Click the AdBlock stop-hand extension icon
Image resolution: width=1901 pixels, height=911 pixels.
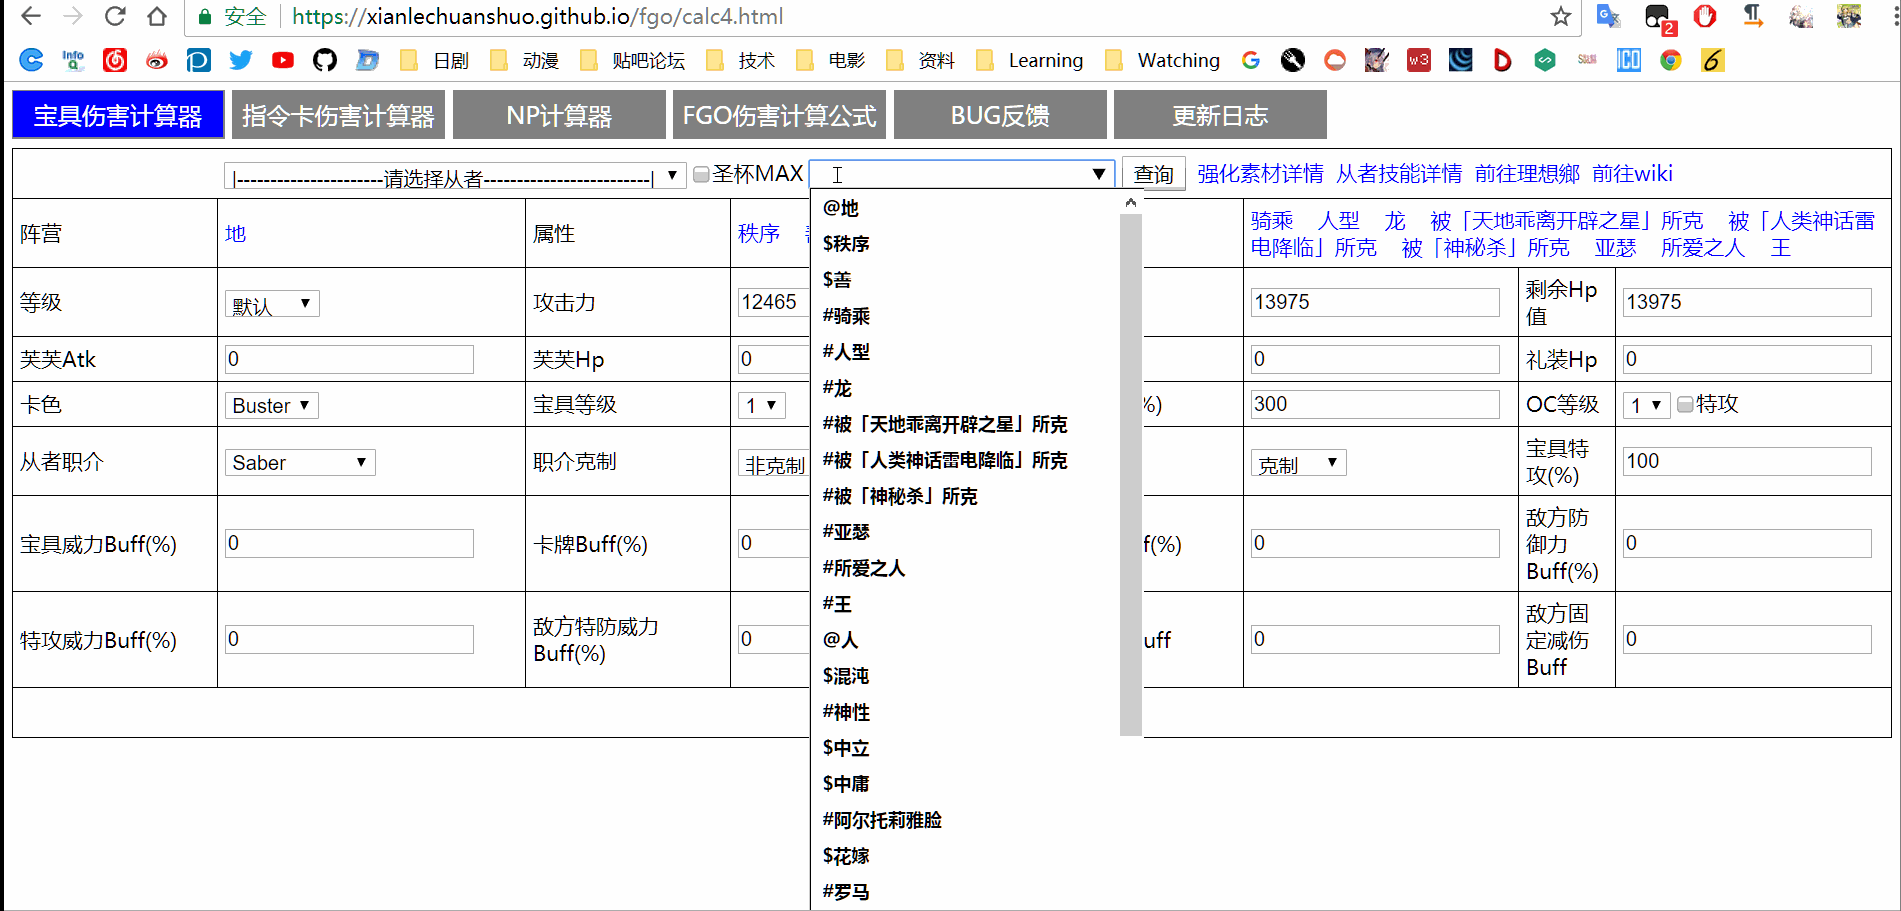pyautogui.click(x=1705, y=17)
